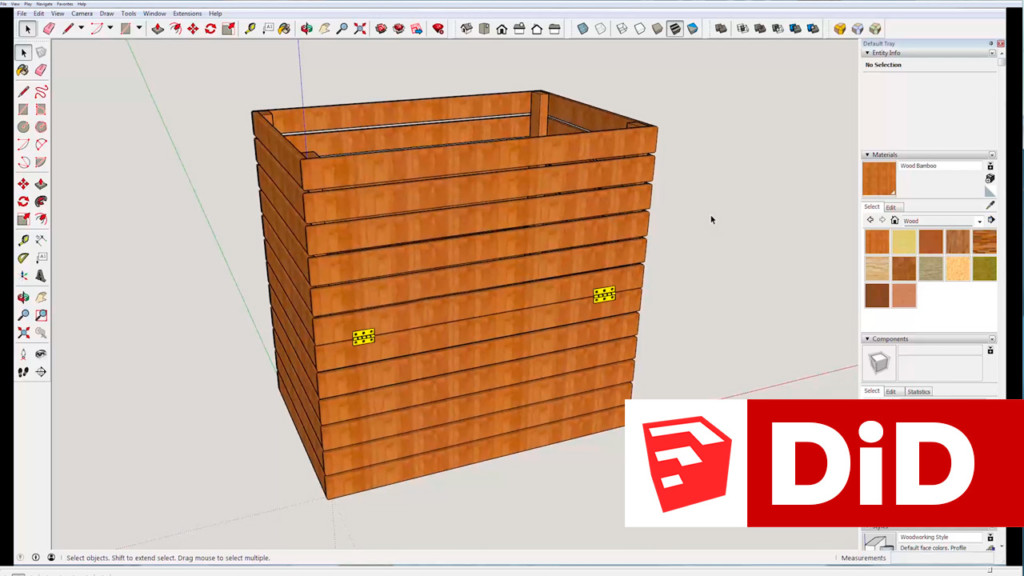The width and height of the screenshot is (1024, 576).
Task: Select the Position Camera tool in left toolbar
Action: pos(24,354)
